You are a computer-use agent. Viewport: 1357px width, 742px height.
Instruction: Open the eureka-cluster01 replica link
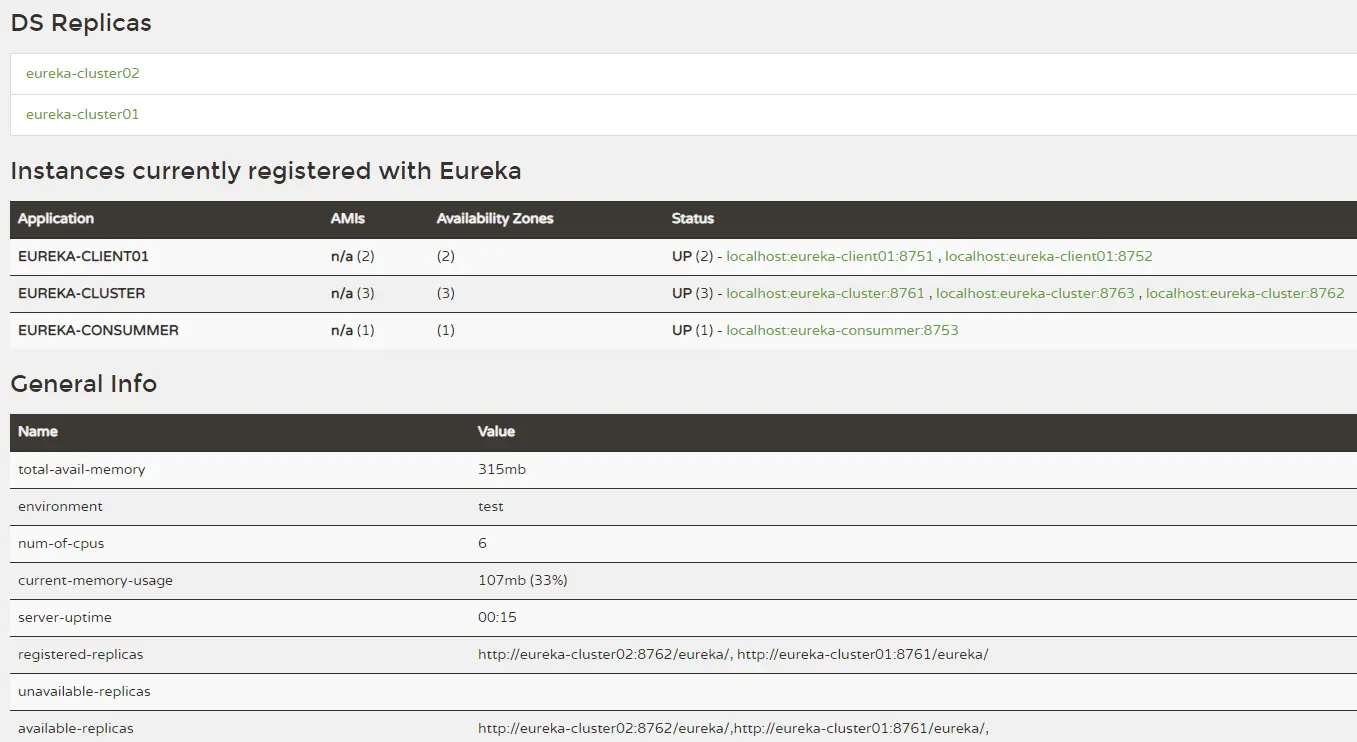pyautogui.click(x=82, y=114)
